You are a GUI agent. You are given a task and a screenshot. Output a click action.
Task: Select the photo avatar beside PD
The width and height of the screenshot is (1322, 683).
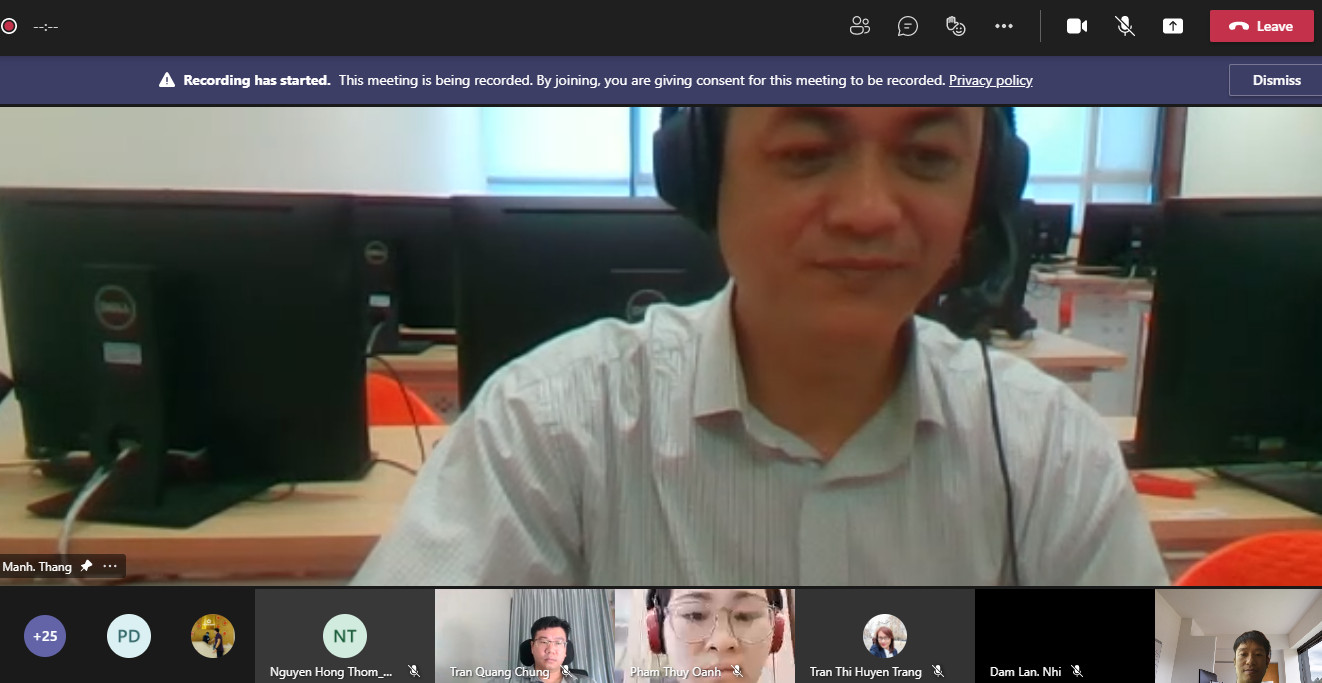[x=213, y=636]
